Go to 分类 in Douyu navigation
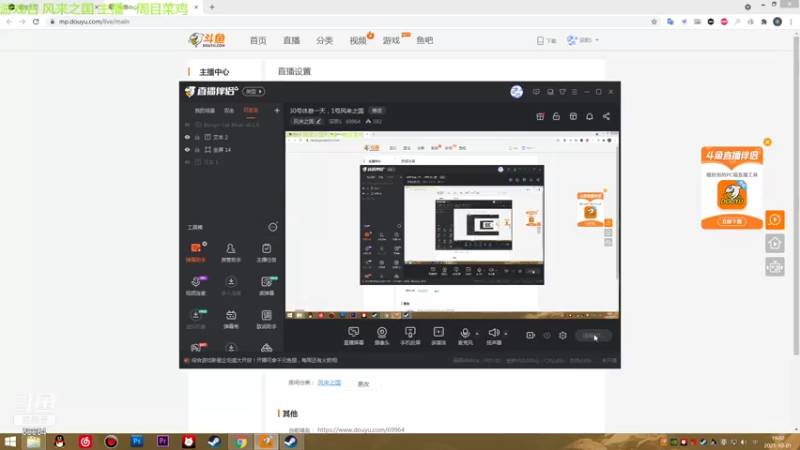Viewport: 800px width, 450px height. 324,40
